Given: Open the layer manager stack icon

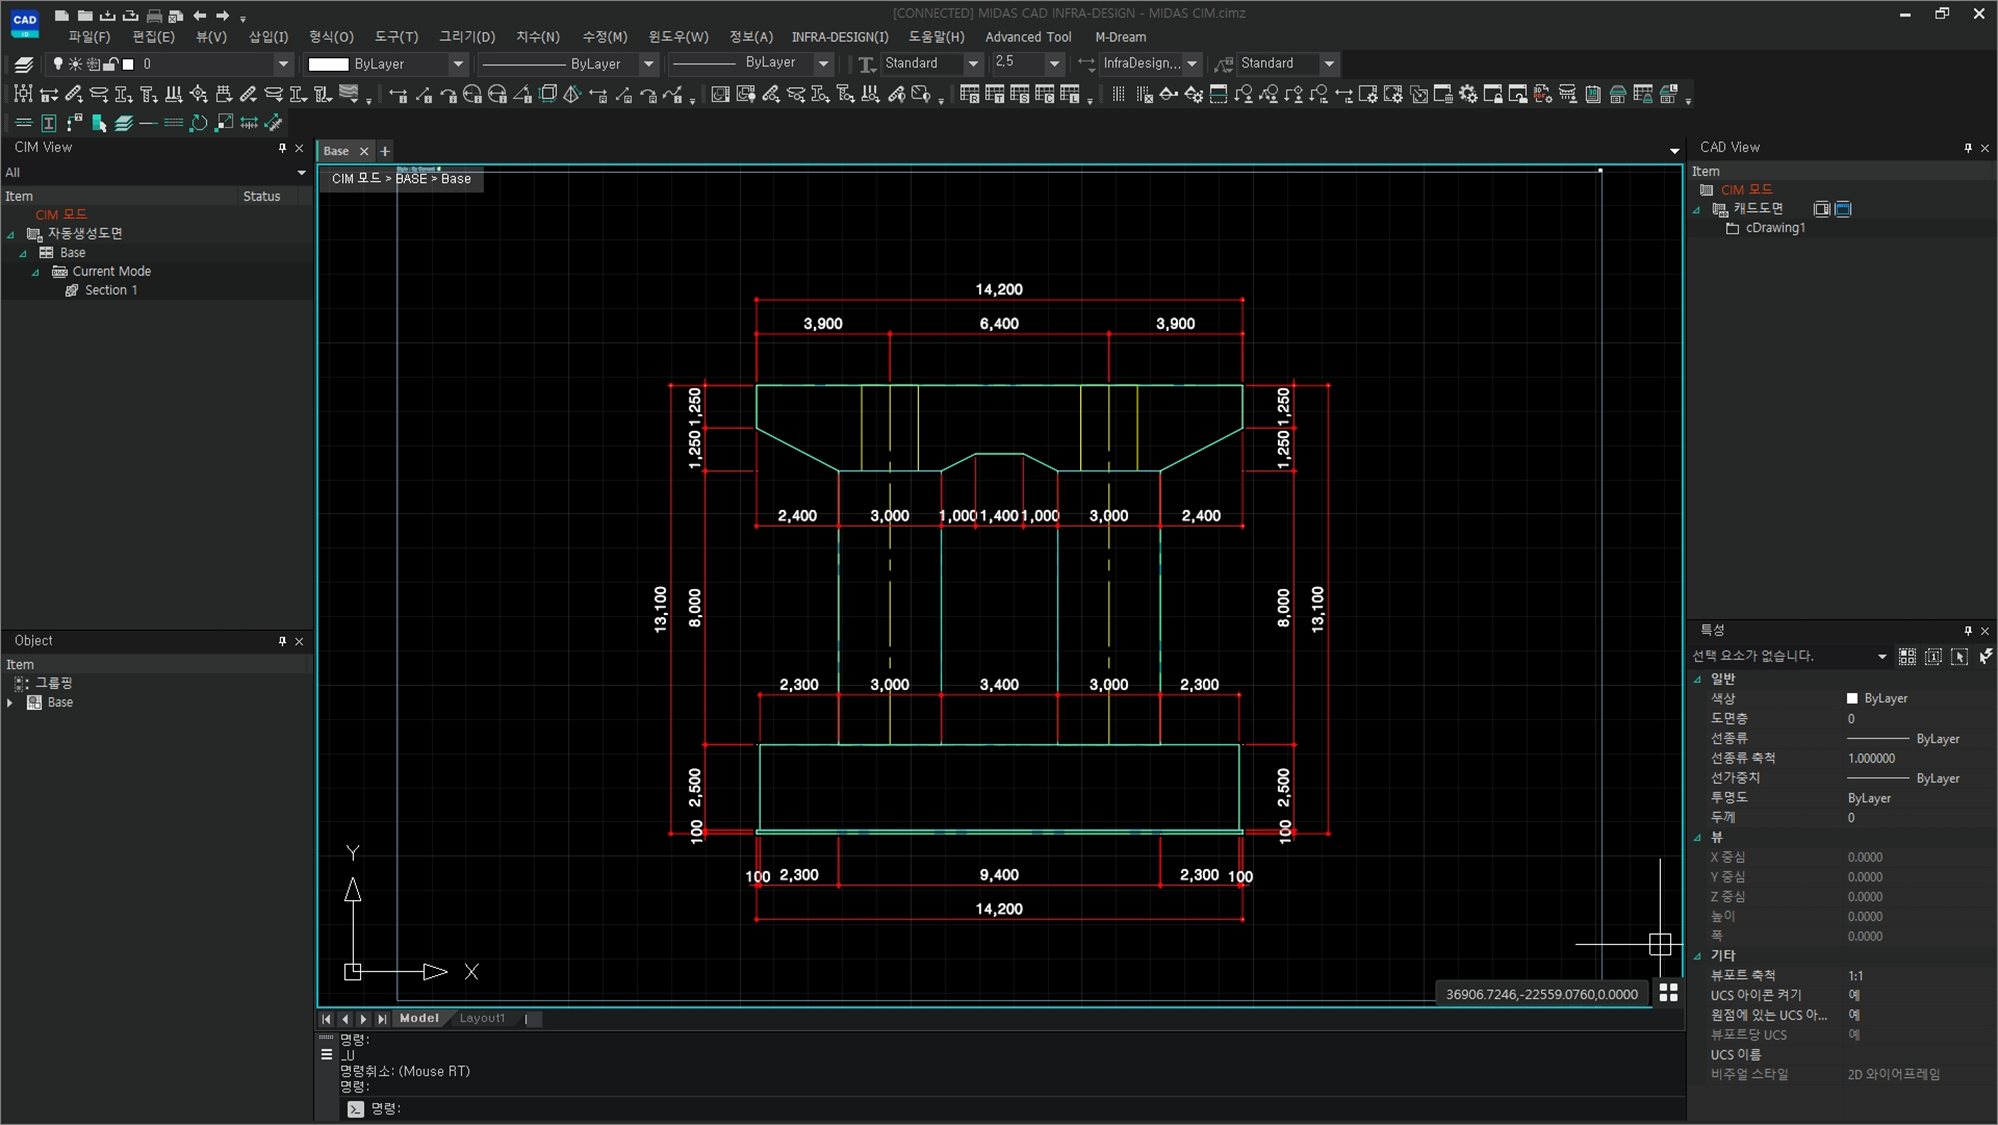Looking at the screenshot, I should [24, 64].
